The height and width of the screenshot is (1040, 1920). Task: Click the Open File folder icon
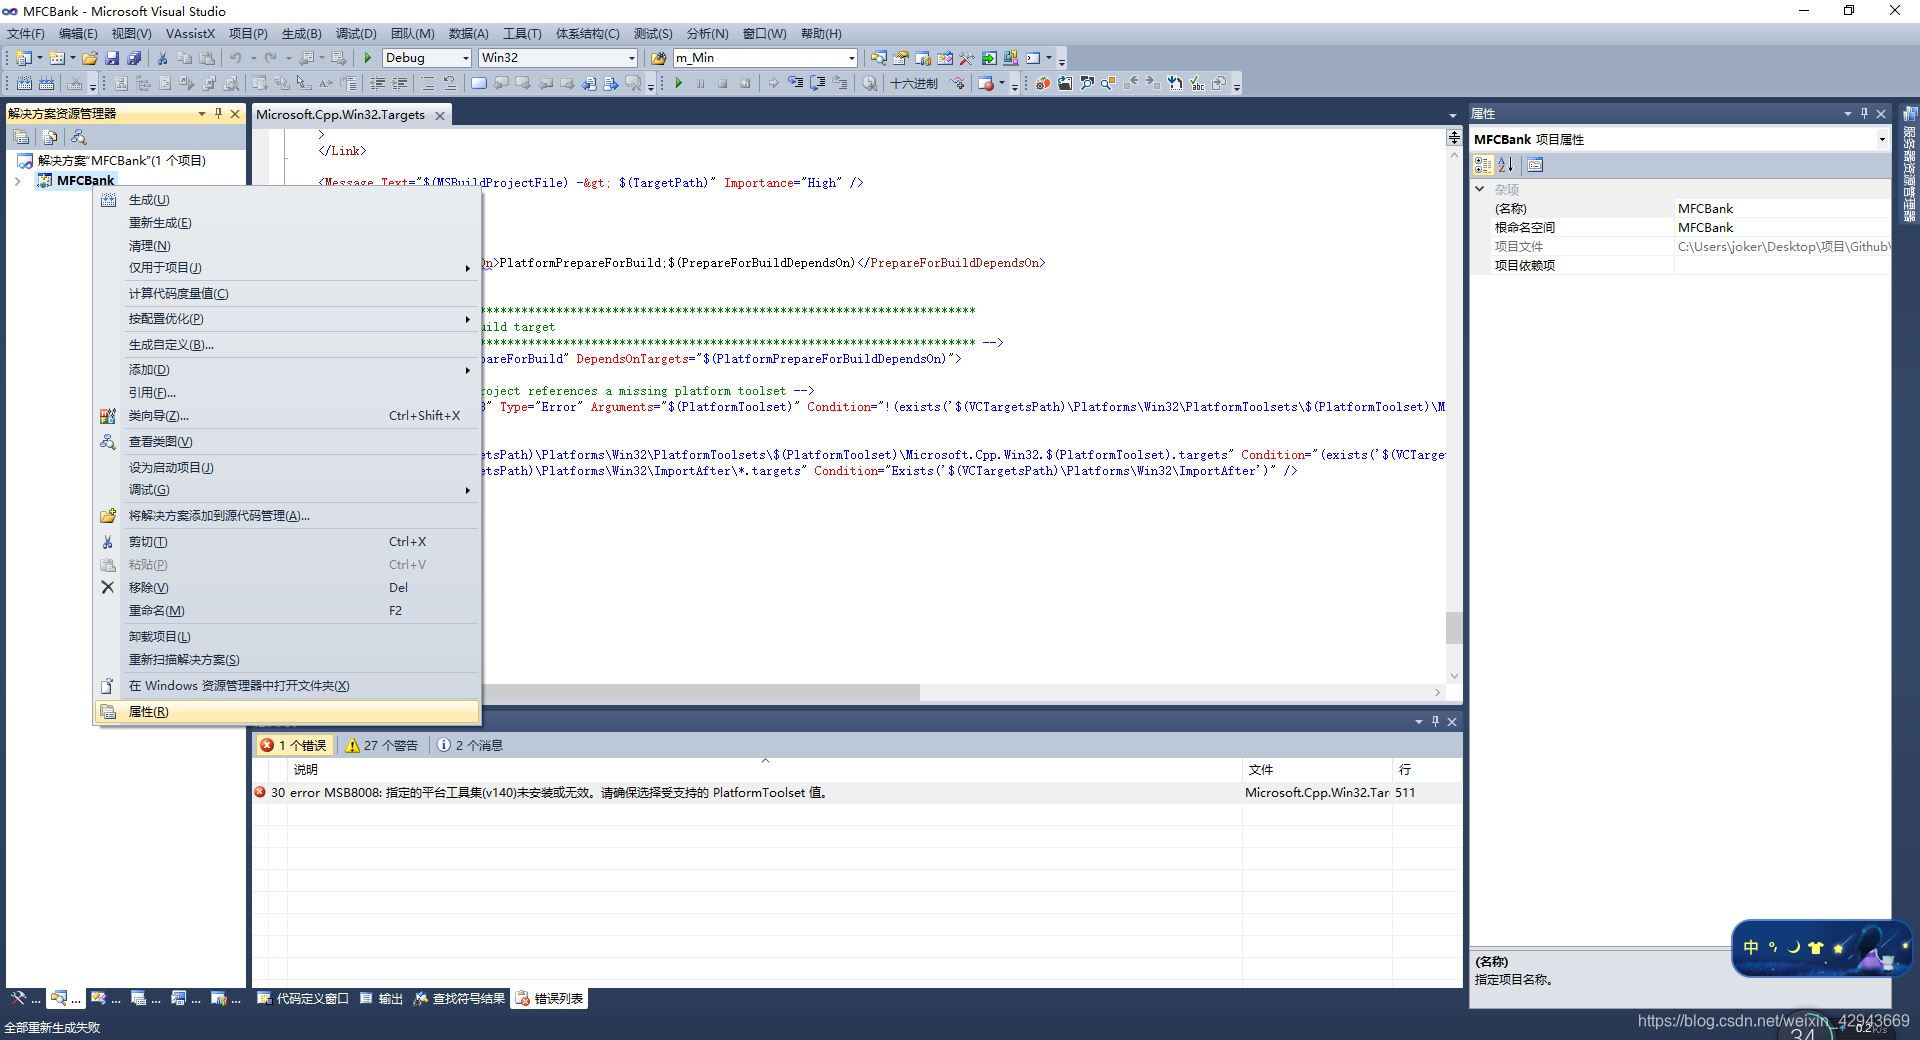click(90, 58)
